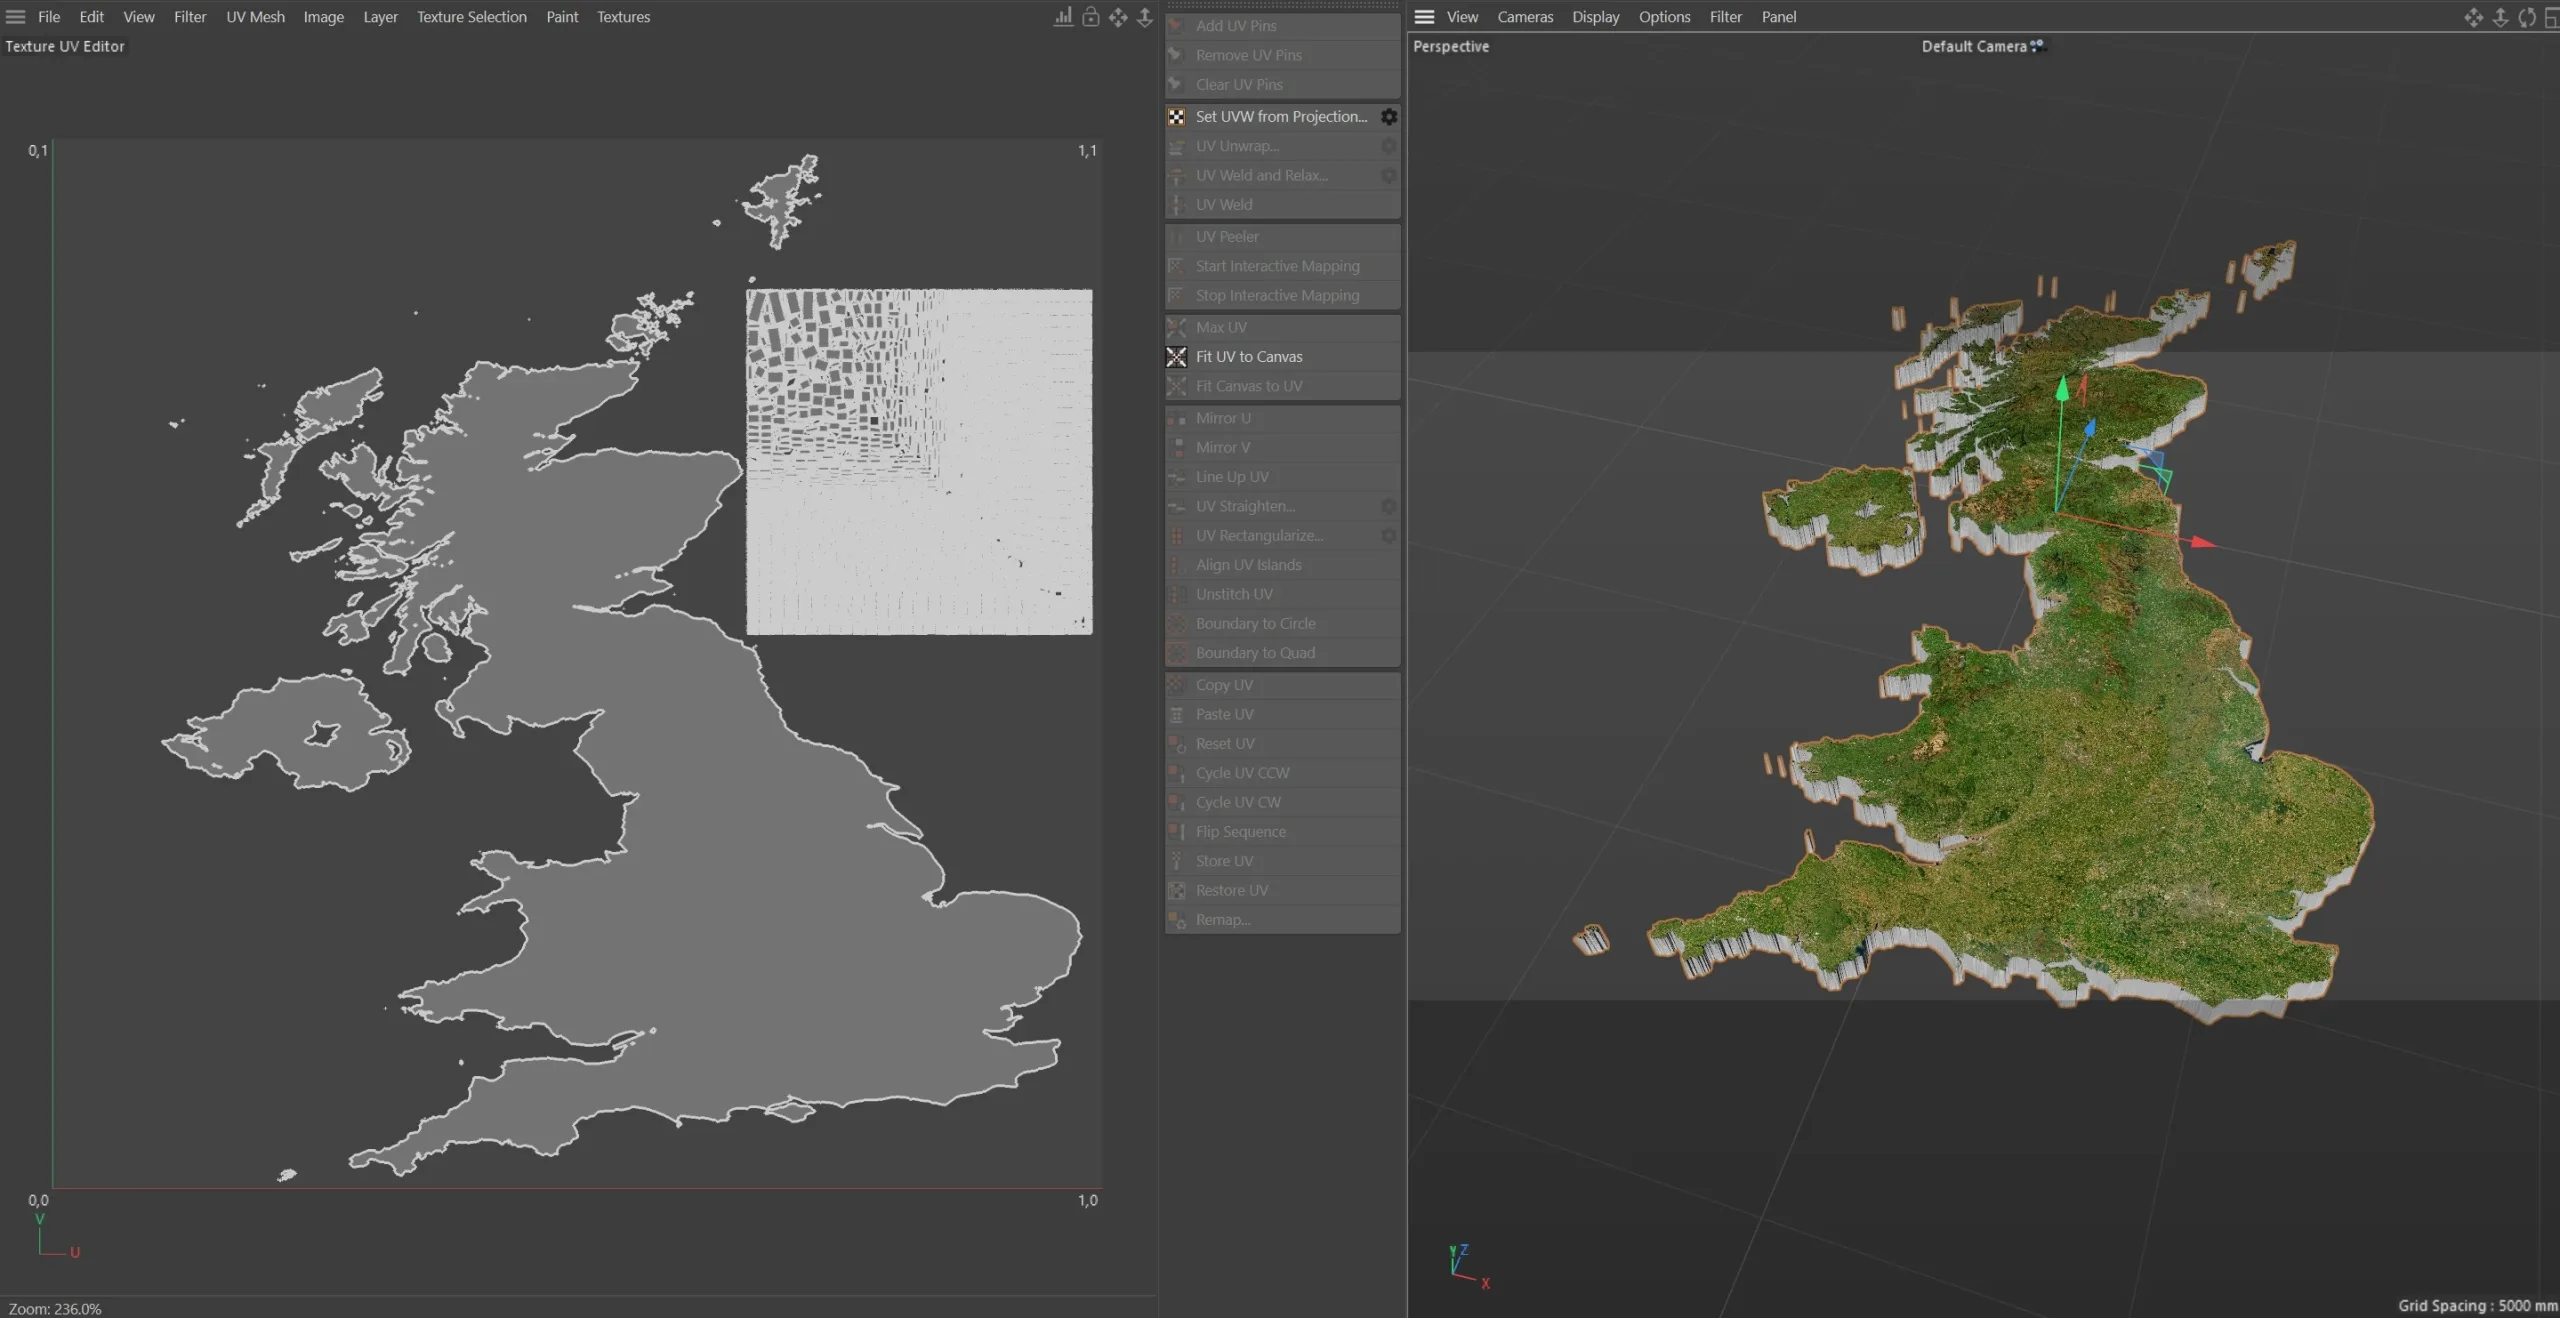The width and height of the screenshot is (2560, 1318).
Task: Click the camera selection icon next to Default Camera
Action: coord(2039,46)
